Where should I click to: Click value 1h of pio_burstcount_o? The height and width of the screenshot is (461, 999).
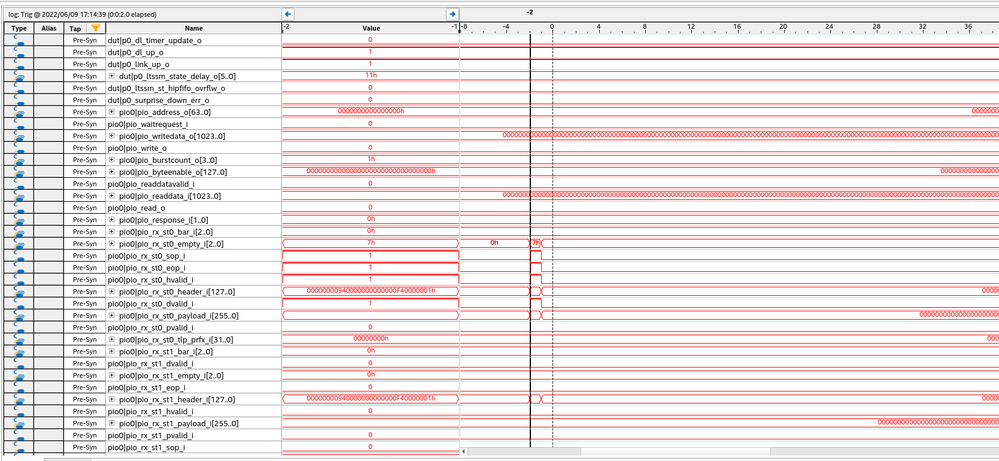pyautogui.click(x=370, y=160)
